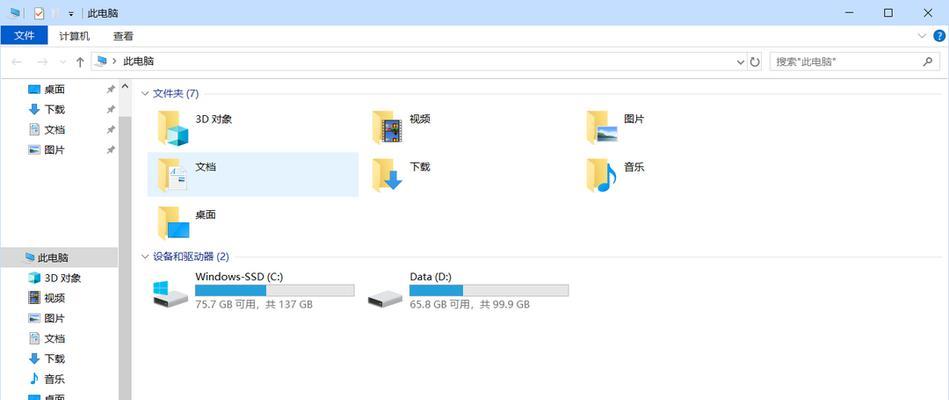Collapse the 文件夹 (7) group
This screenshot has width=949, height=400.
145,93
